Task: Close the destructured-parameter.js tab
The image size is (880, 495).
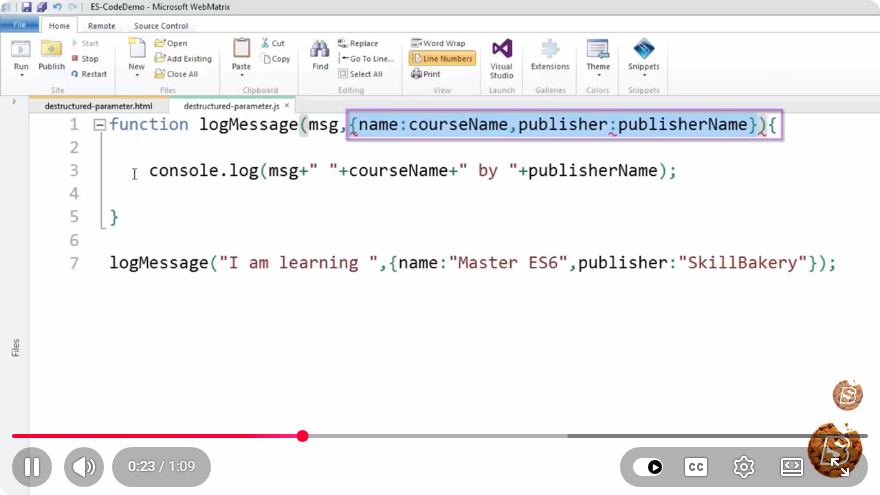Action: tap(287, 106)
